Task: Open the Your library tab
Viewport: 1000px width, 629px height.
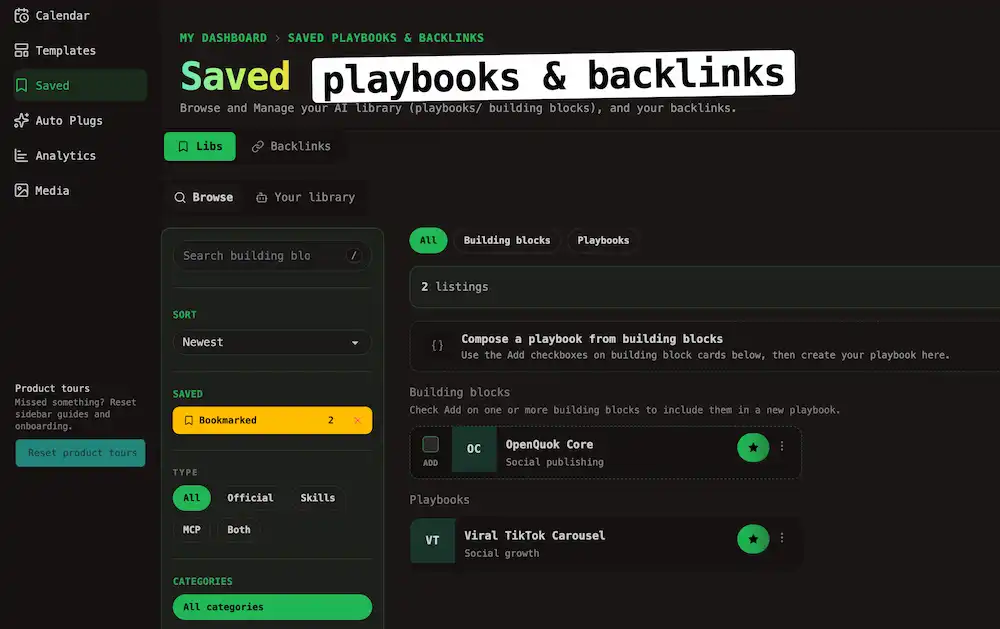Action: (x=305, y=198)
